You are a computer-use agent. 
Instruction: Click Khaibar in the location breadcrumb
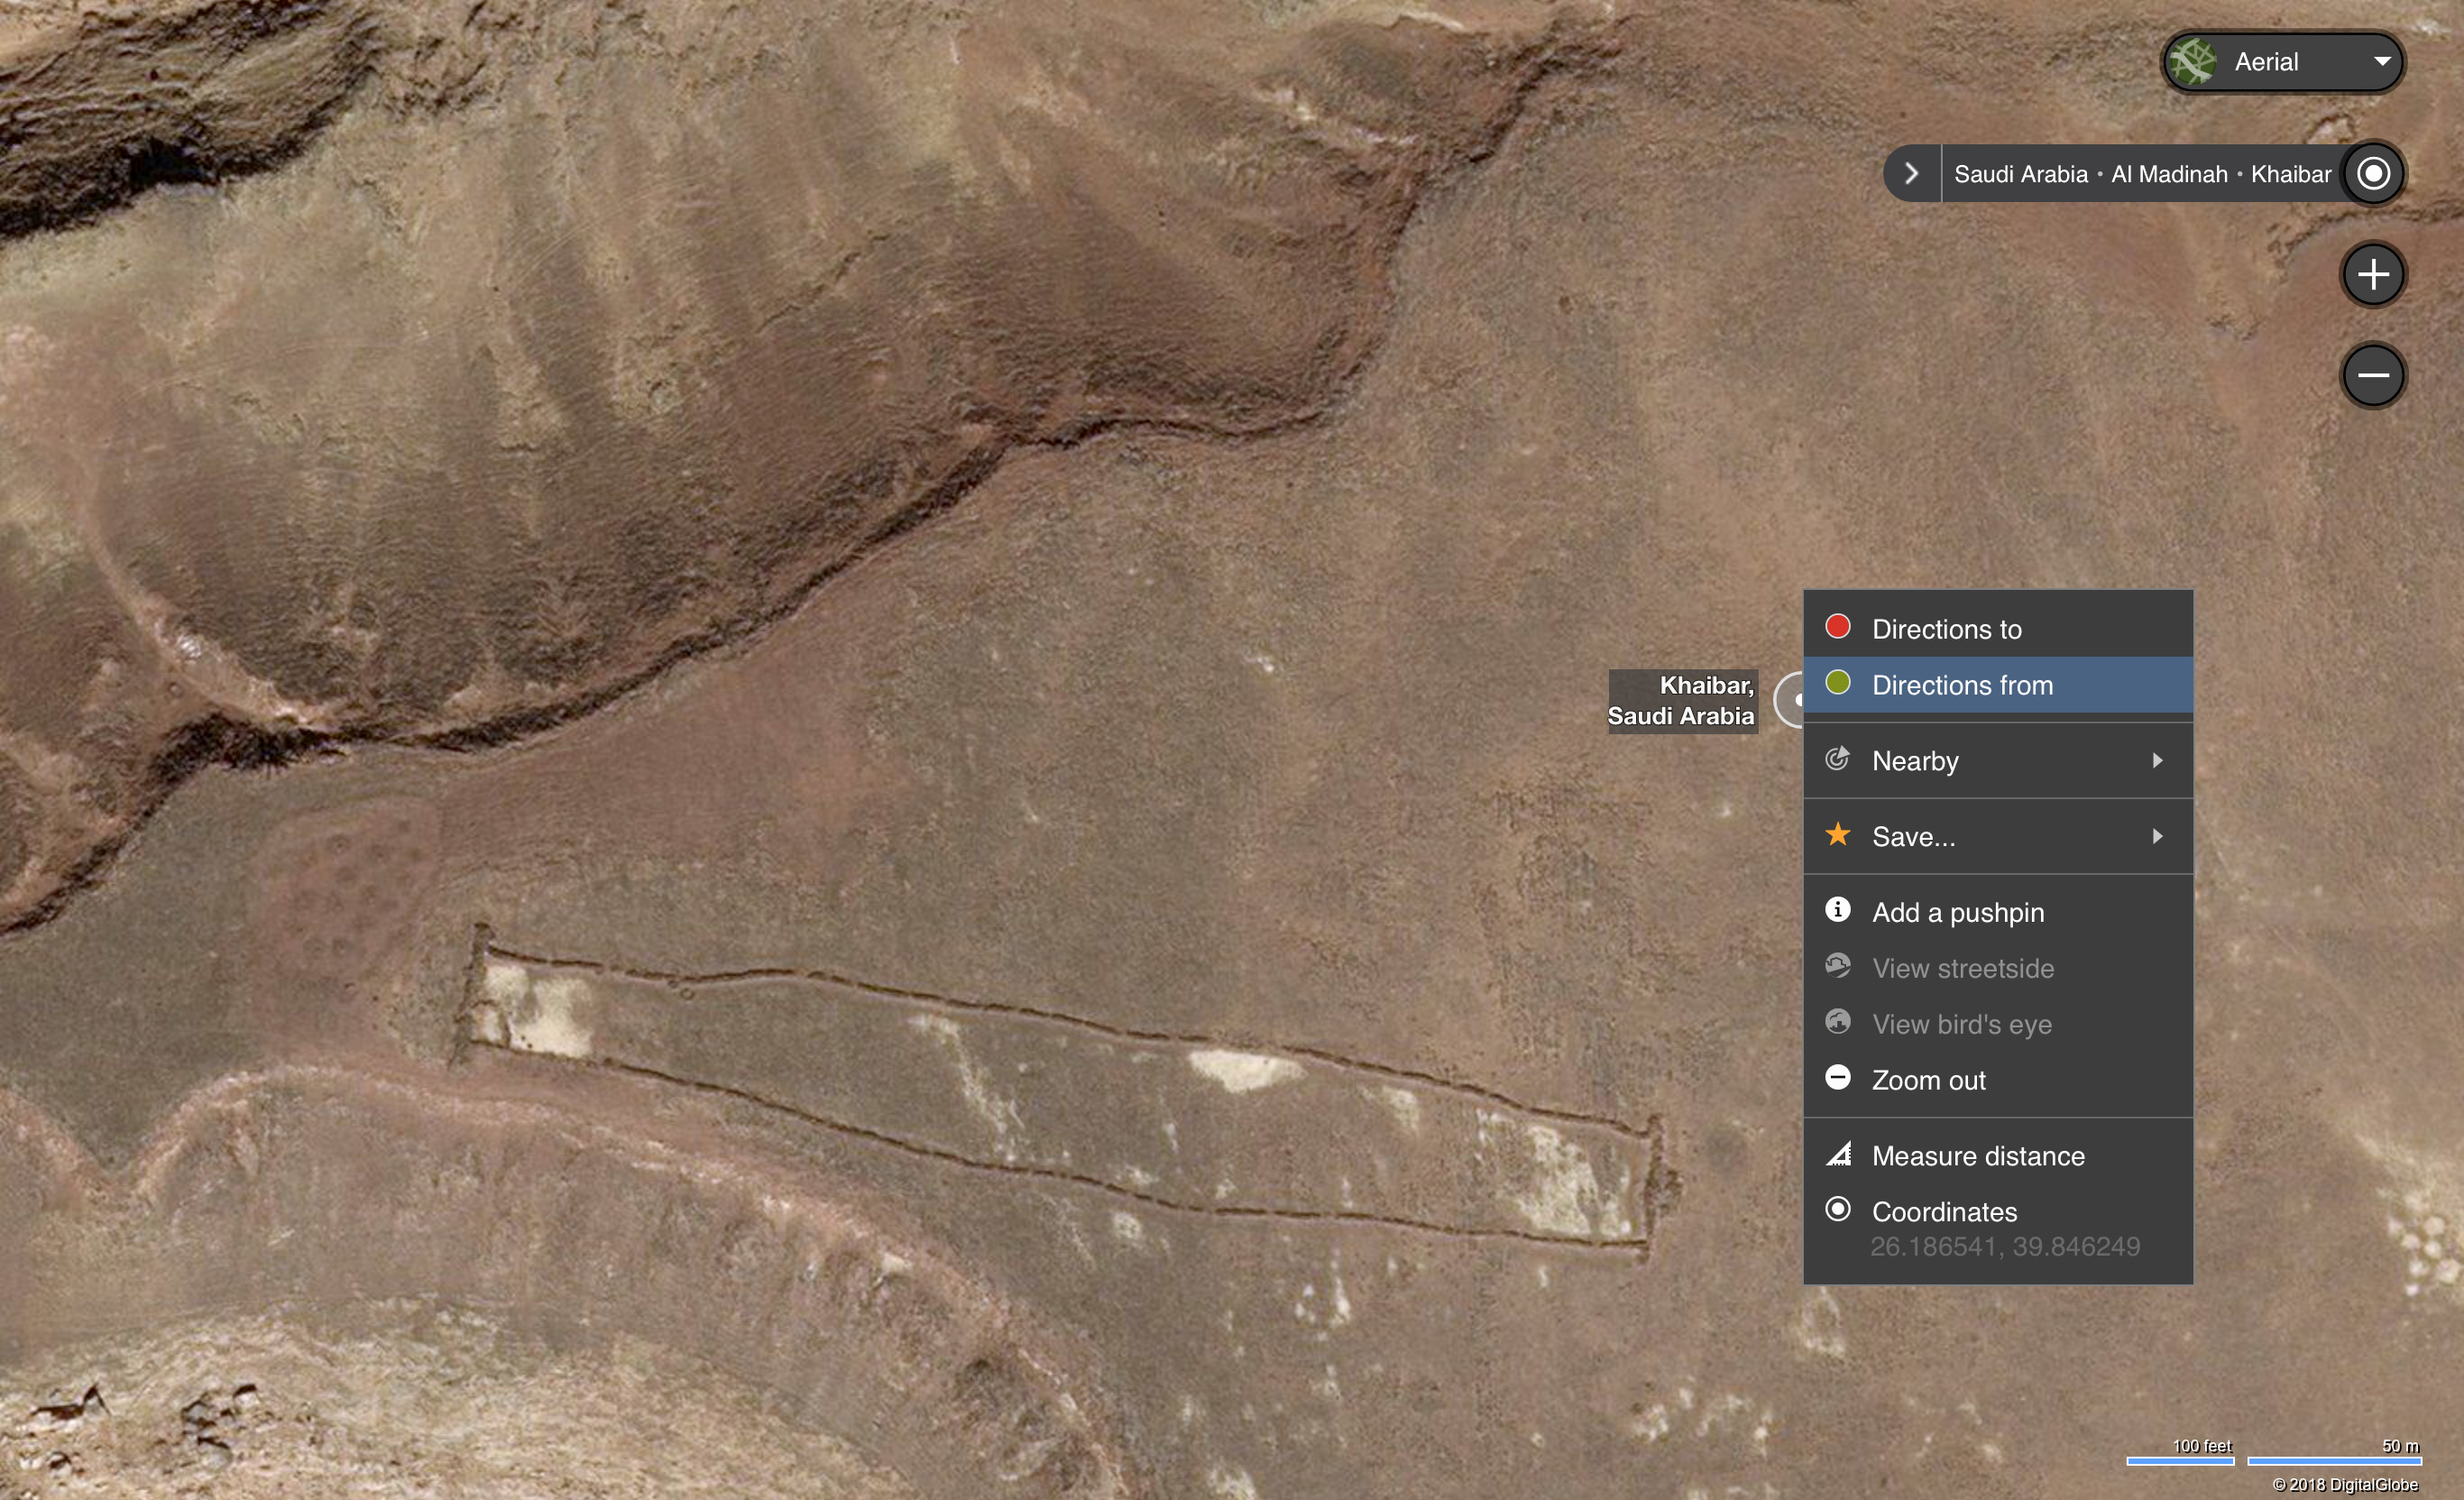2291,174
